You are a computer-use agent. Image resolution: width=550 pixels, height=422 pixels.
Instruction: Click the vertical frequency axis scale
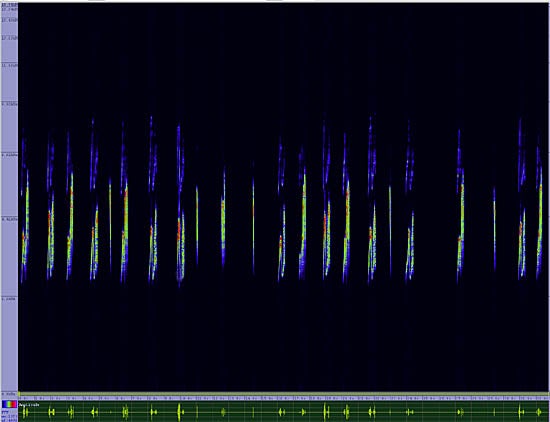[x=9, y=200]
